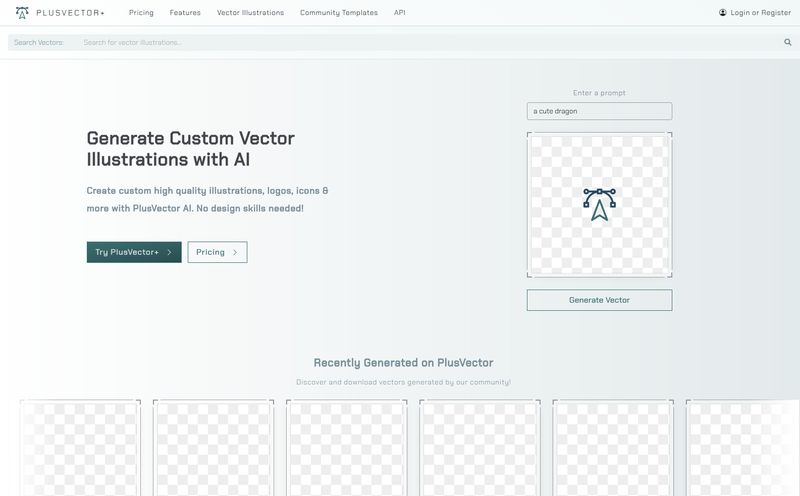This screenshot has width=800, height=496.
Task: Click 'Enter a prompt' label
Action: tap(599, 93)
